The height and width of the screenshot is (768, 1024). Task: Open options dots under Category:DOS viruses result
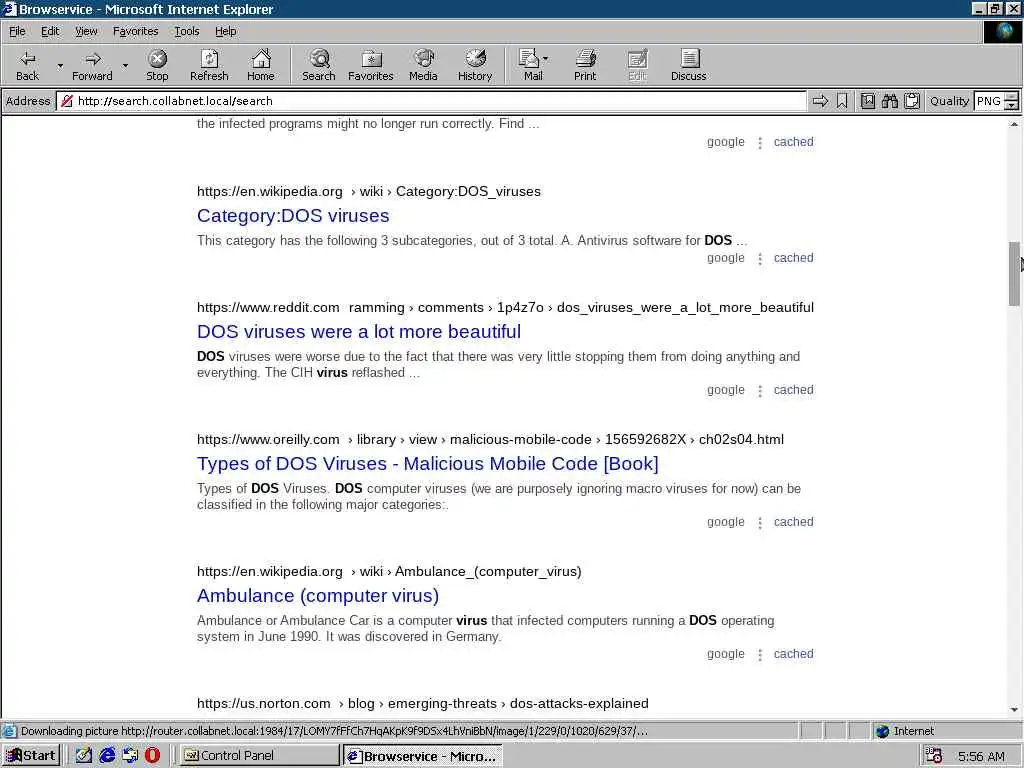(760, 259)
